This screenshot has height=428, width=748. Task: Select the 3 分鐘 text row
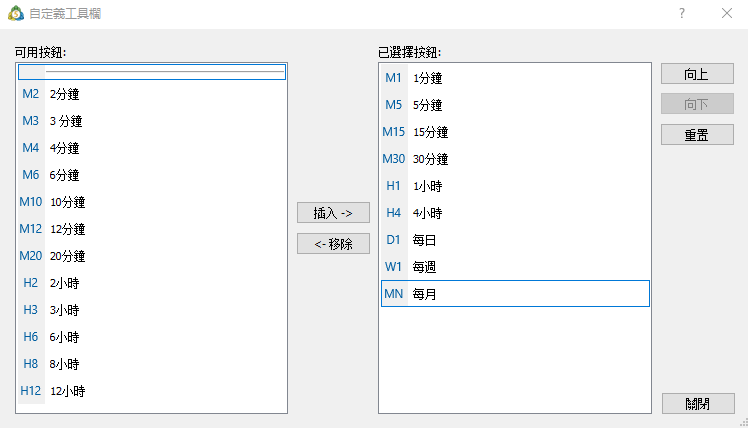pyautogui.click(x=66, y=121)
